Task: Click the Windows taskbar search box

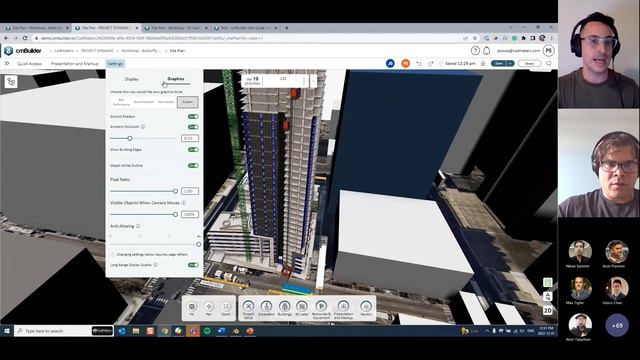Action: tap(53, 331)
